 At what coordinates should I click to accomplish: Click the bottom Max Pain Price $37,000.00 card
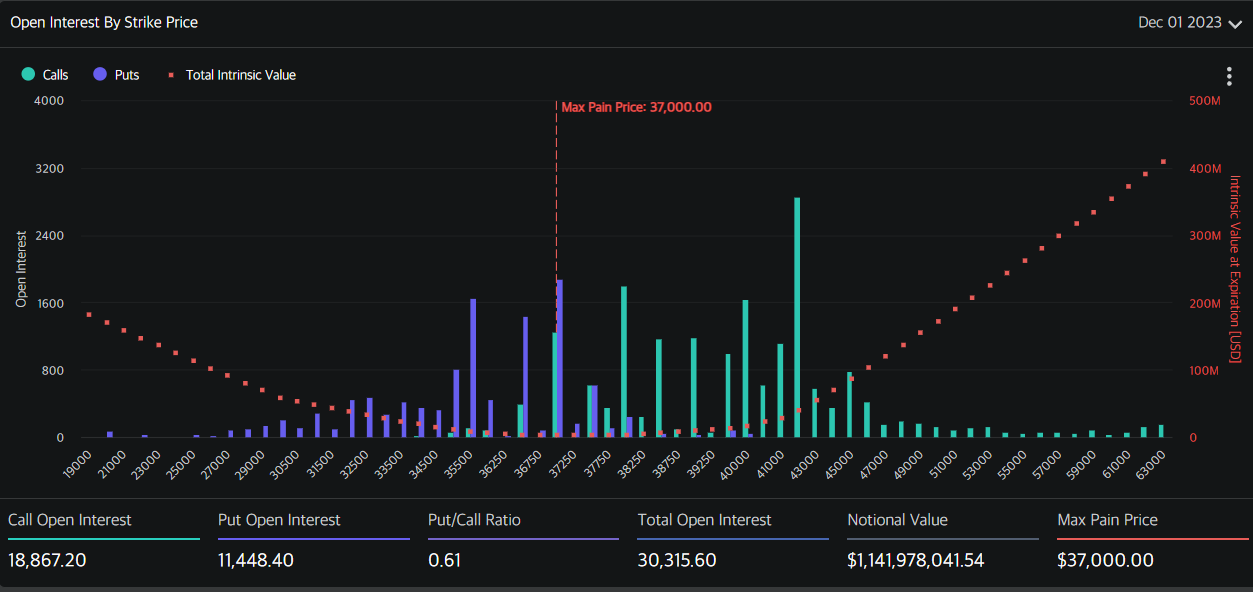(1151, 540)
